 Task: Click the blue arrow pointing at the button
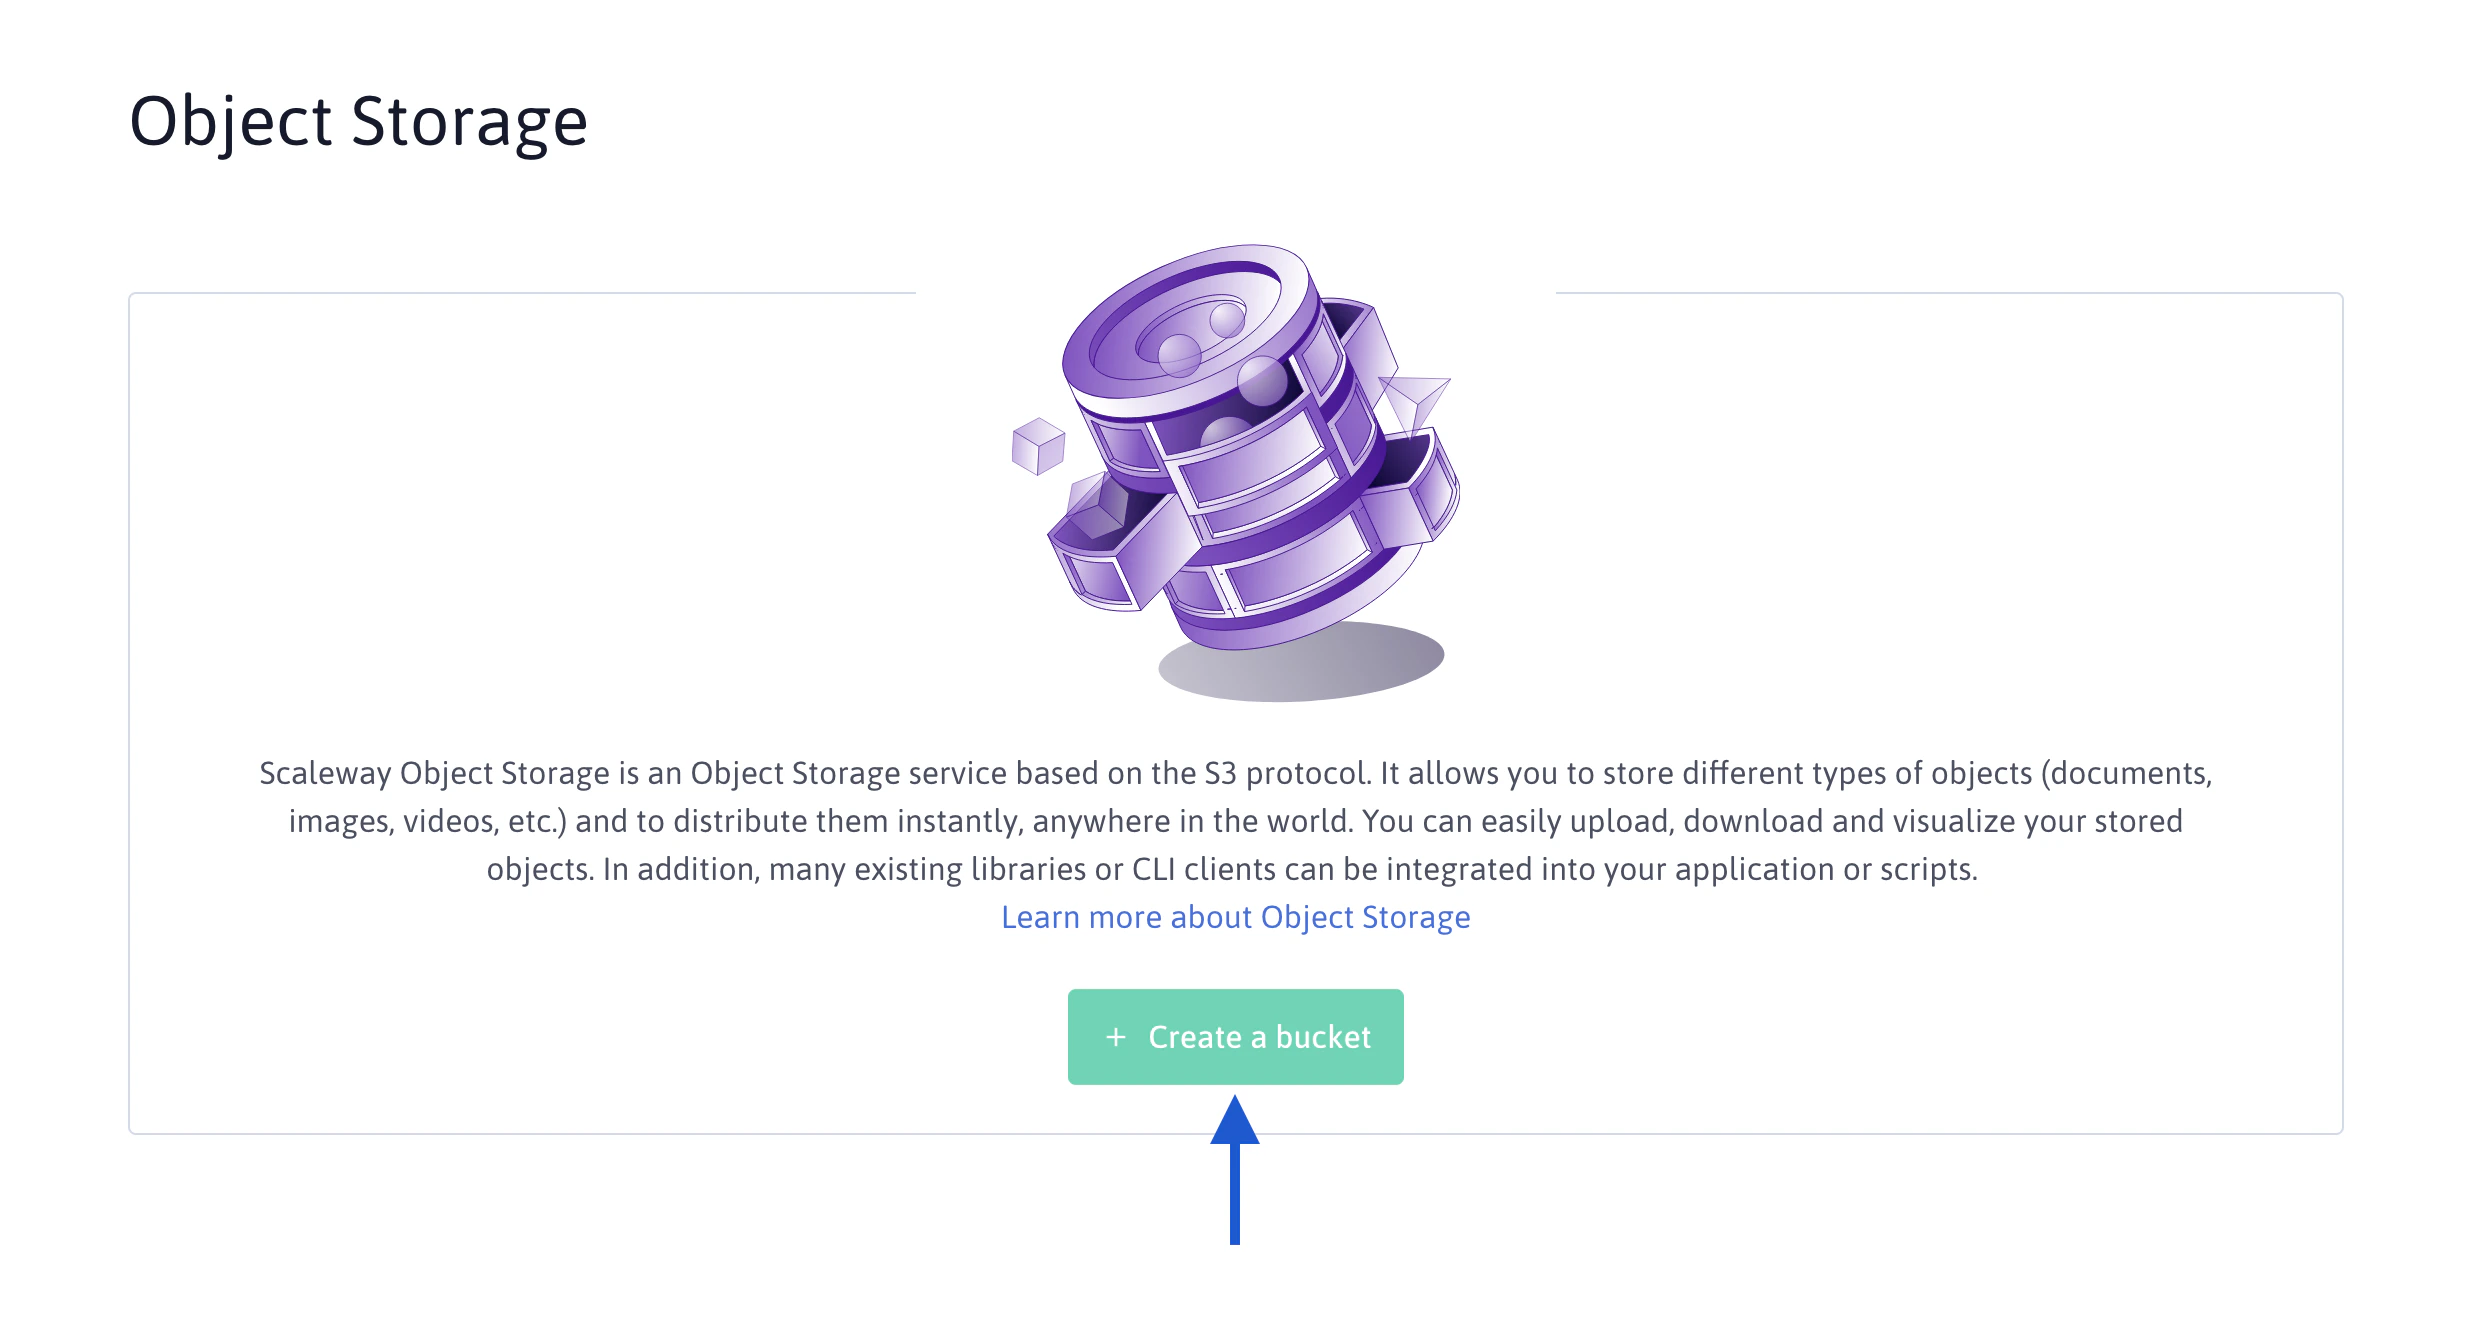tap(1236, 1180)
